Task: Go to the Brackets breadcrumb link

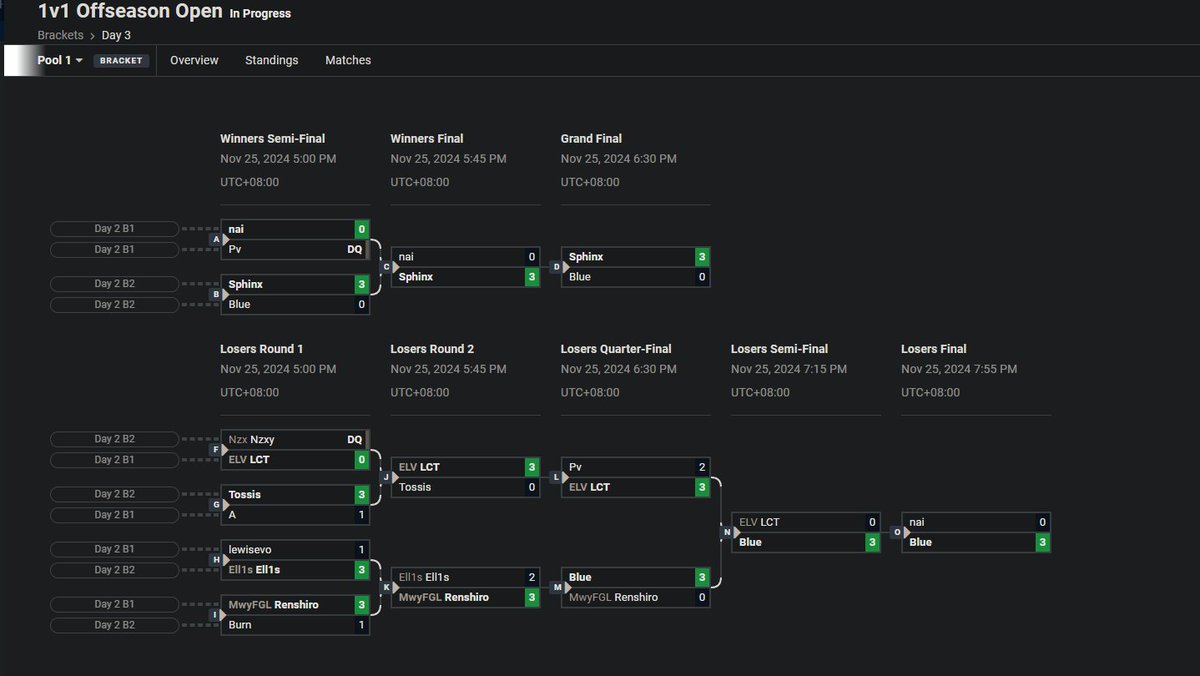Action: 61,35
